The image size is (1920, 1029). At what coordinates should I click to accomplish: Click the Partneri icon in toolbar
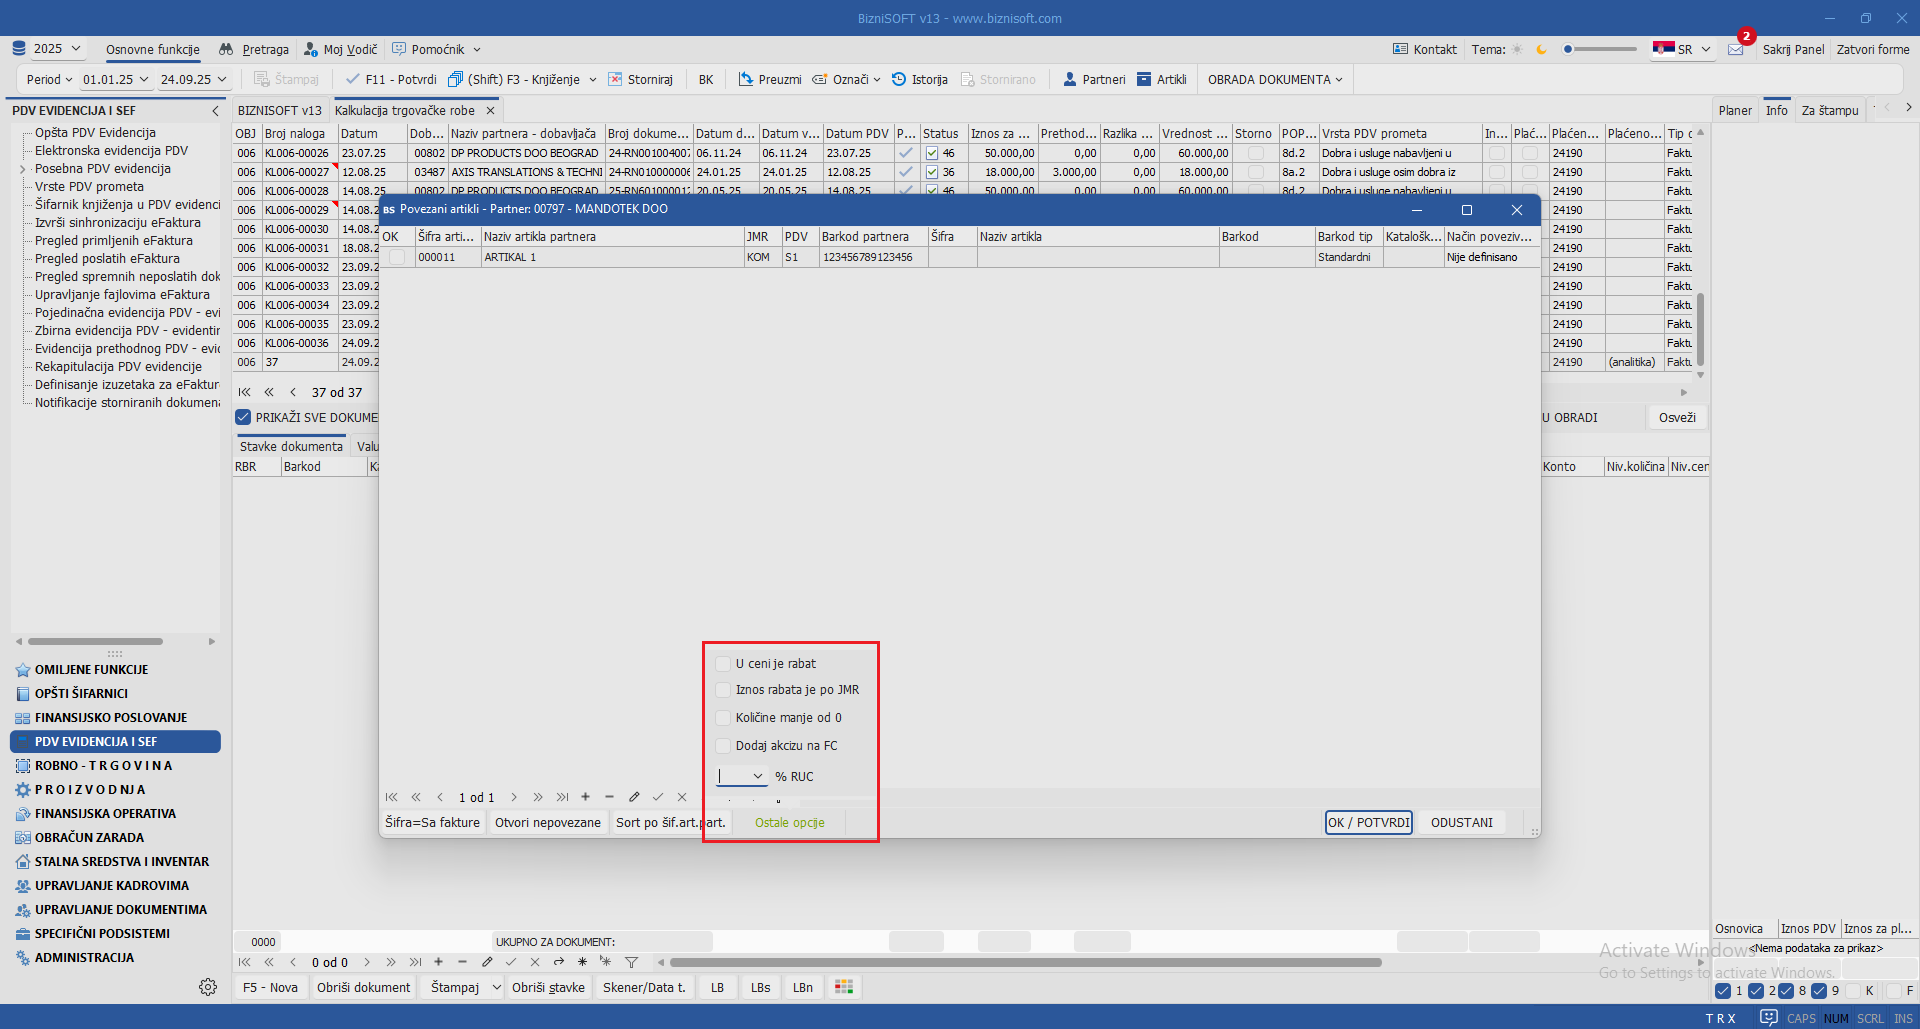[1069, 80]
